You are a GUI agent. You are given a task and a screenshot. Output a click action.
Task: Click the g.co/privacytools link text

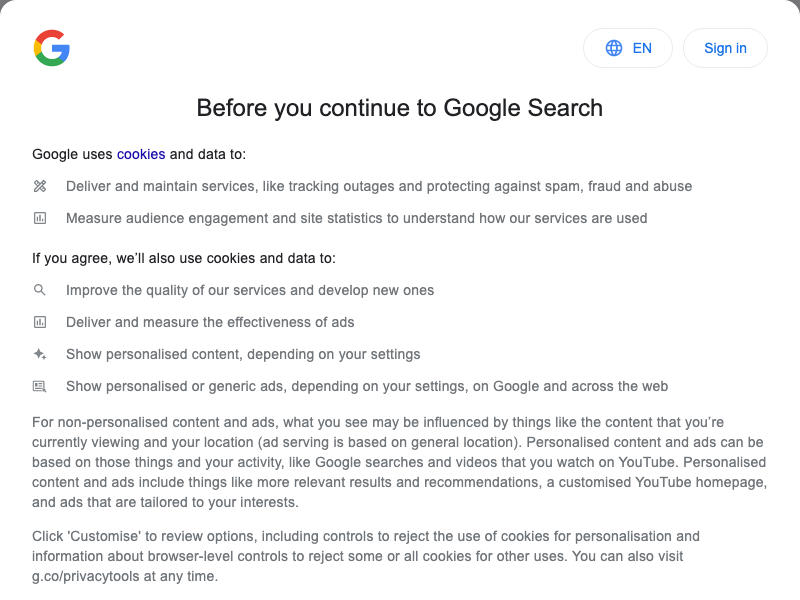[80, 577]
